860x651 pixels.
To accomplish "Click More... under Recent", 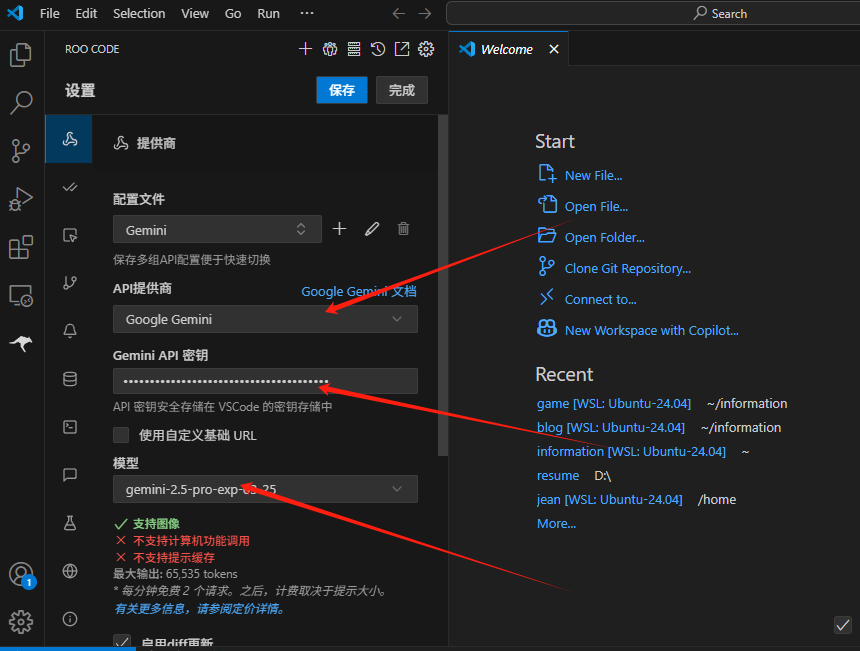I will 556,524.
